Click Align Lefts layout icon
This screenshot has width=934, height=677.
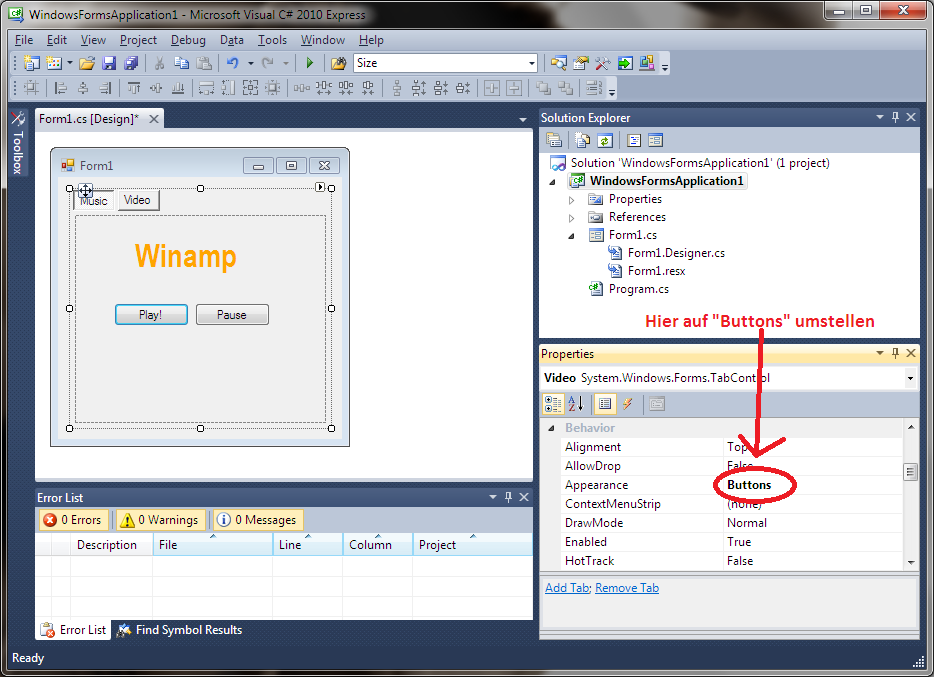click(x=61, y=88)
